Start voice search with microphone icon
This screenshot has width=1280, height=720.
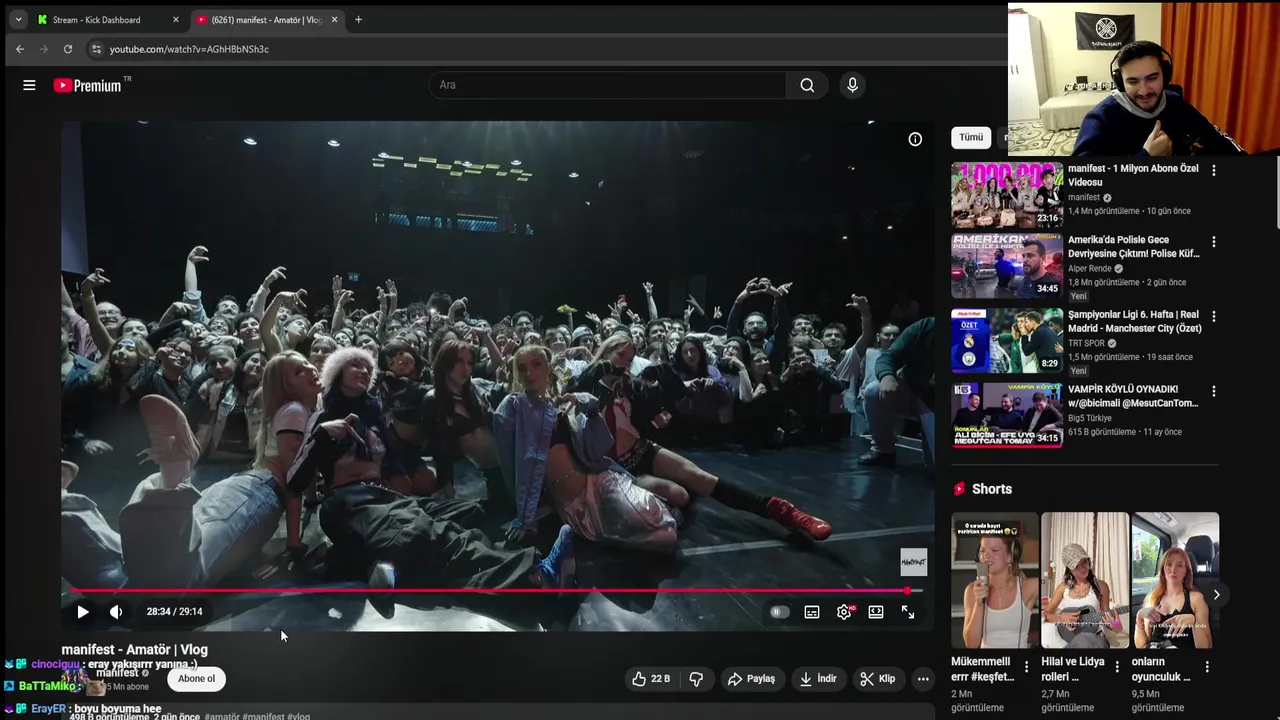click(x=852, y=85)
